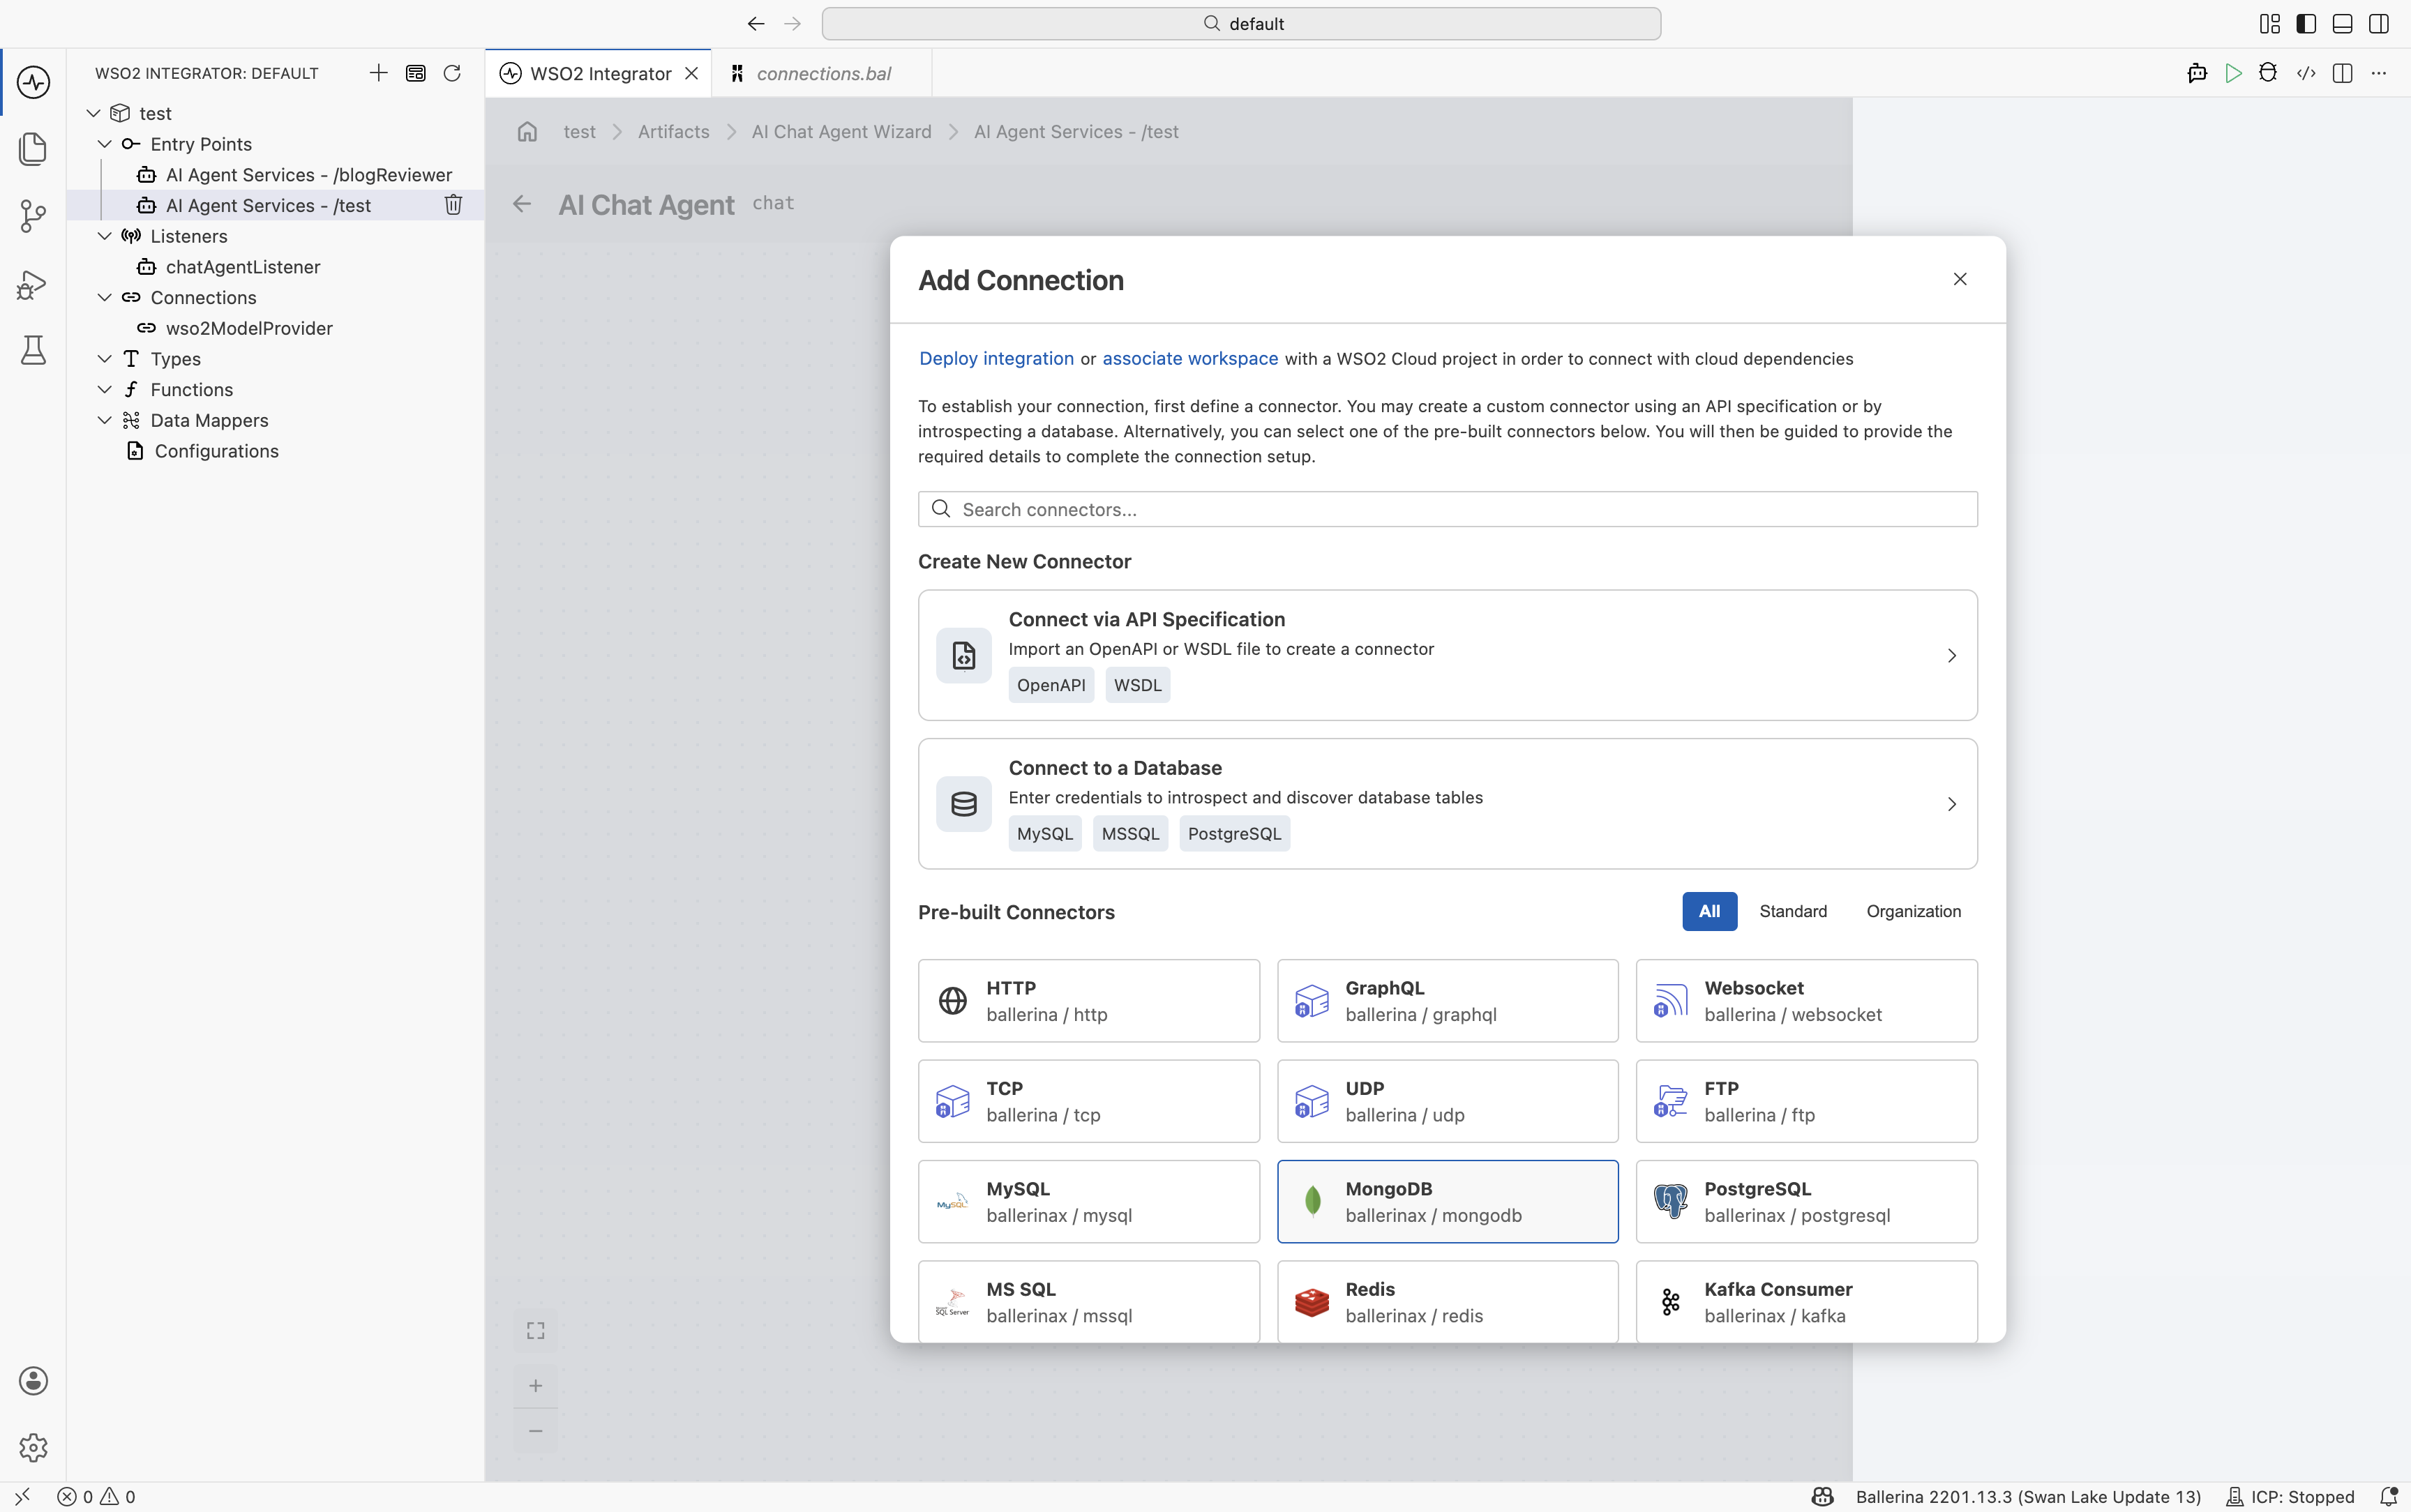The height and width of the screenshot is (1512, 2411).
Task: Click the Artifacts breadcrumb item
Action: (673, 132)
